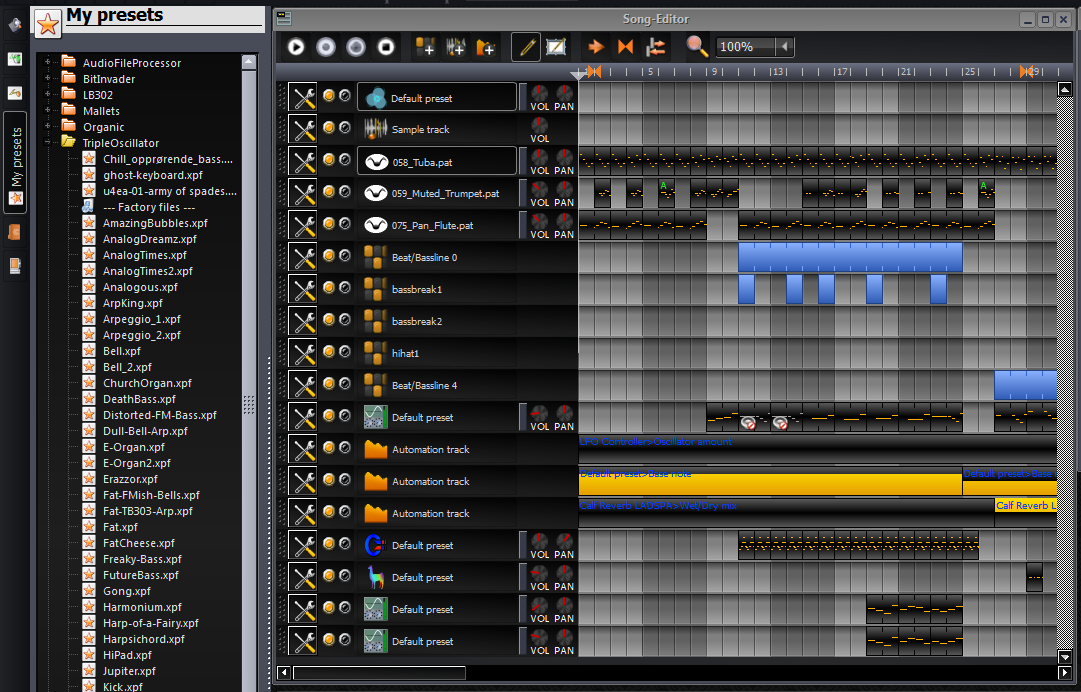Add a new Sample track
Screen dimensions: 1081x692
(455, 46)
